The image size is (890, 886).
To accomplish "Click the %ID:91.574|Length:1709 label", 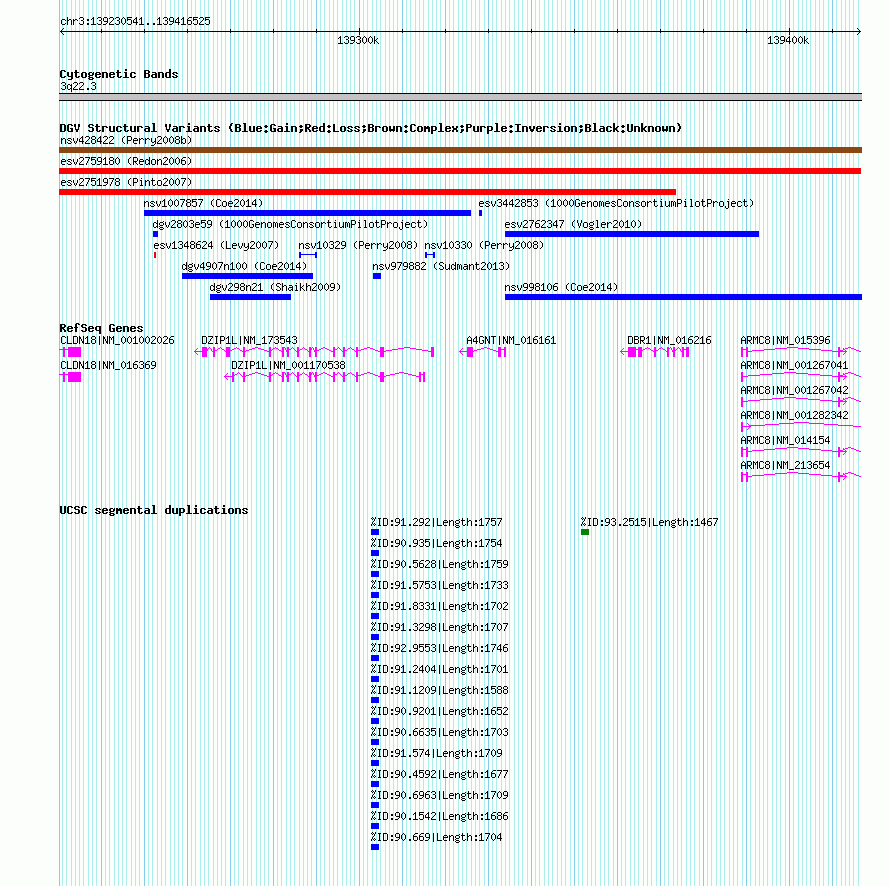I will (436, 753).
